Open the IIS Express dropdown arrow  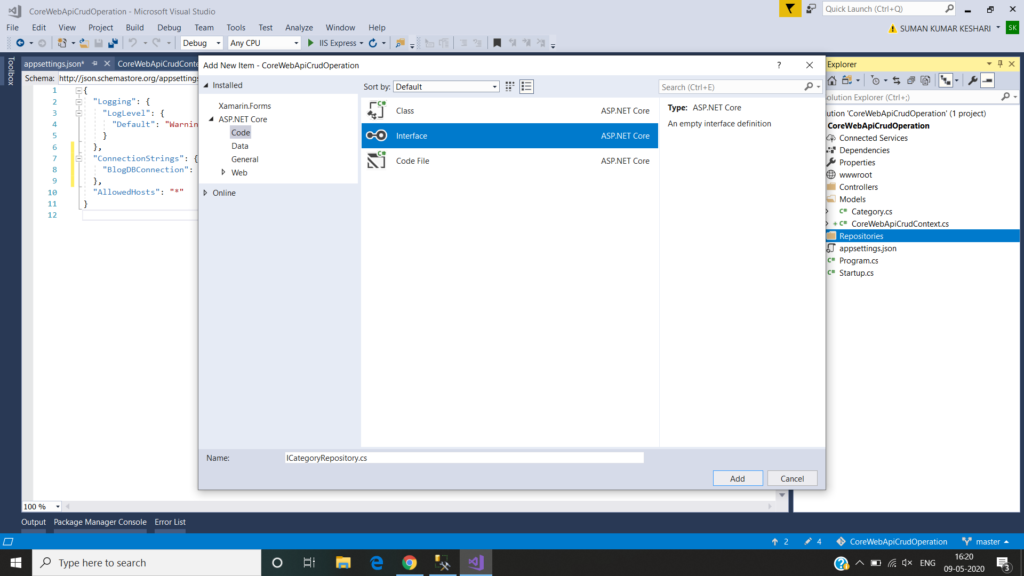(361, 43)
